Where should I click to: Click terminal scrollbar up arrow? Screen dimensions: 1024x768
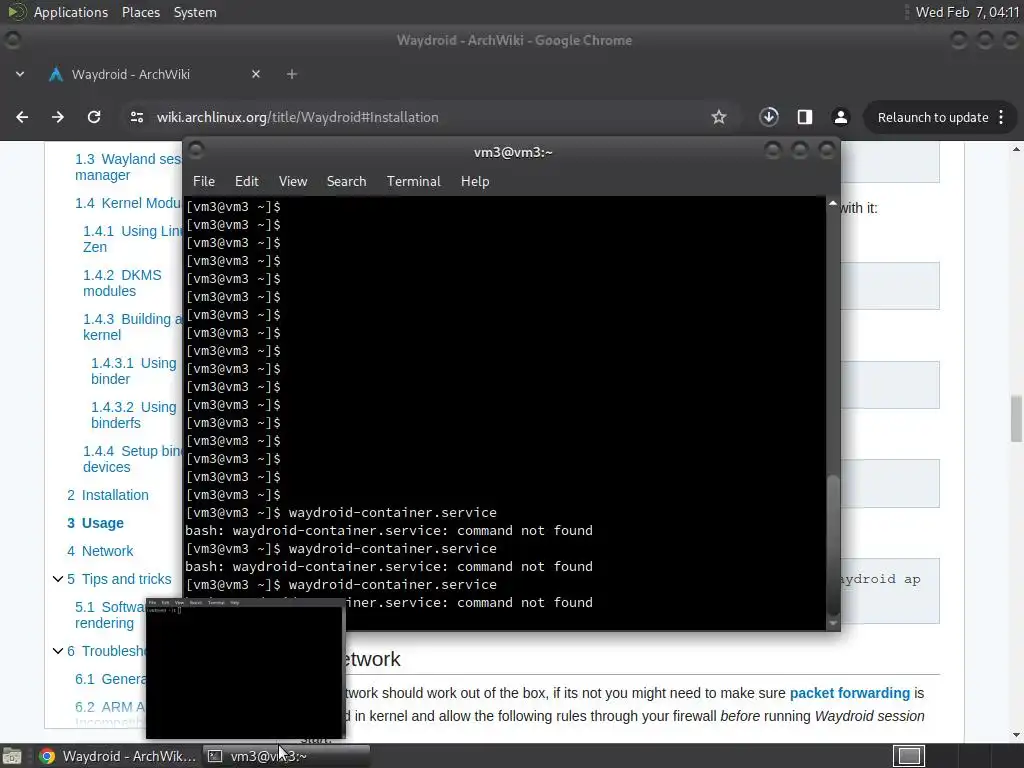click(x=833, y=204)
